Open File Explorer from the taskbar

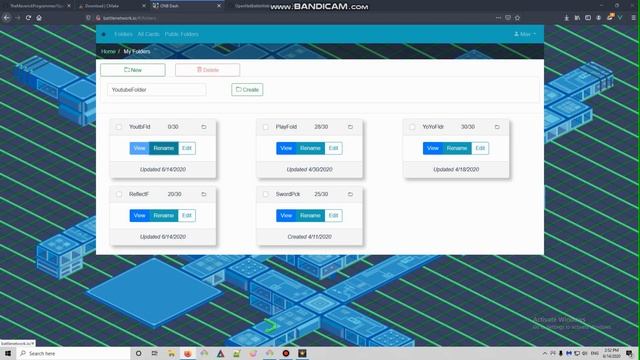pyautogui.click(x=171, y=353)
